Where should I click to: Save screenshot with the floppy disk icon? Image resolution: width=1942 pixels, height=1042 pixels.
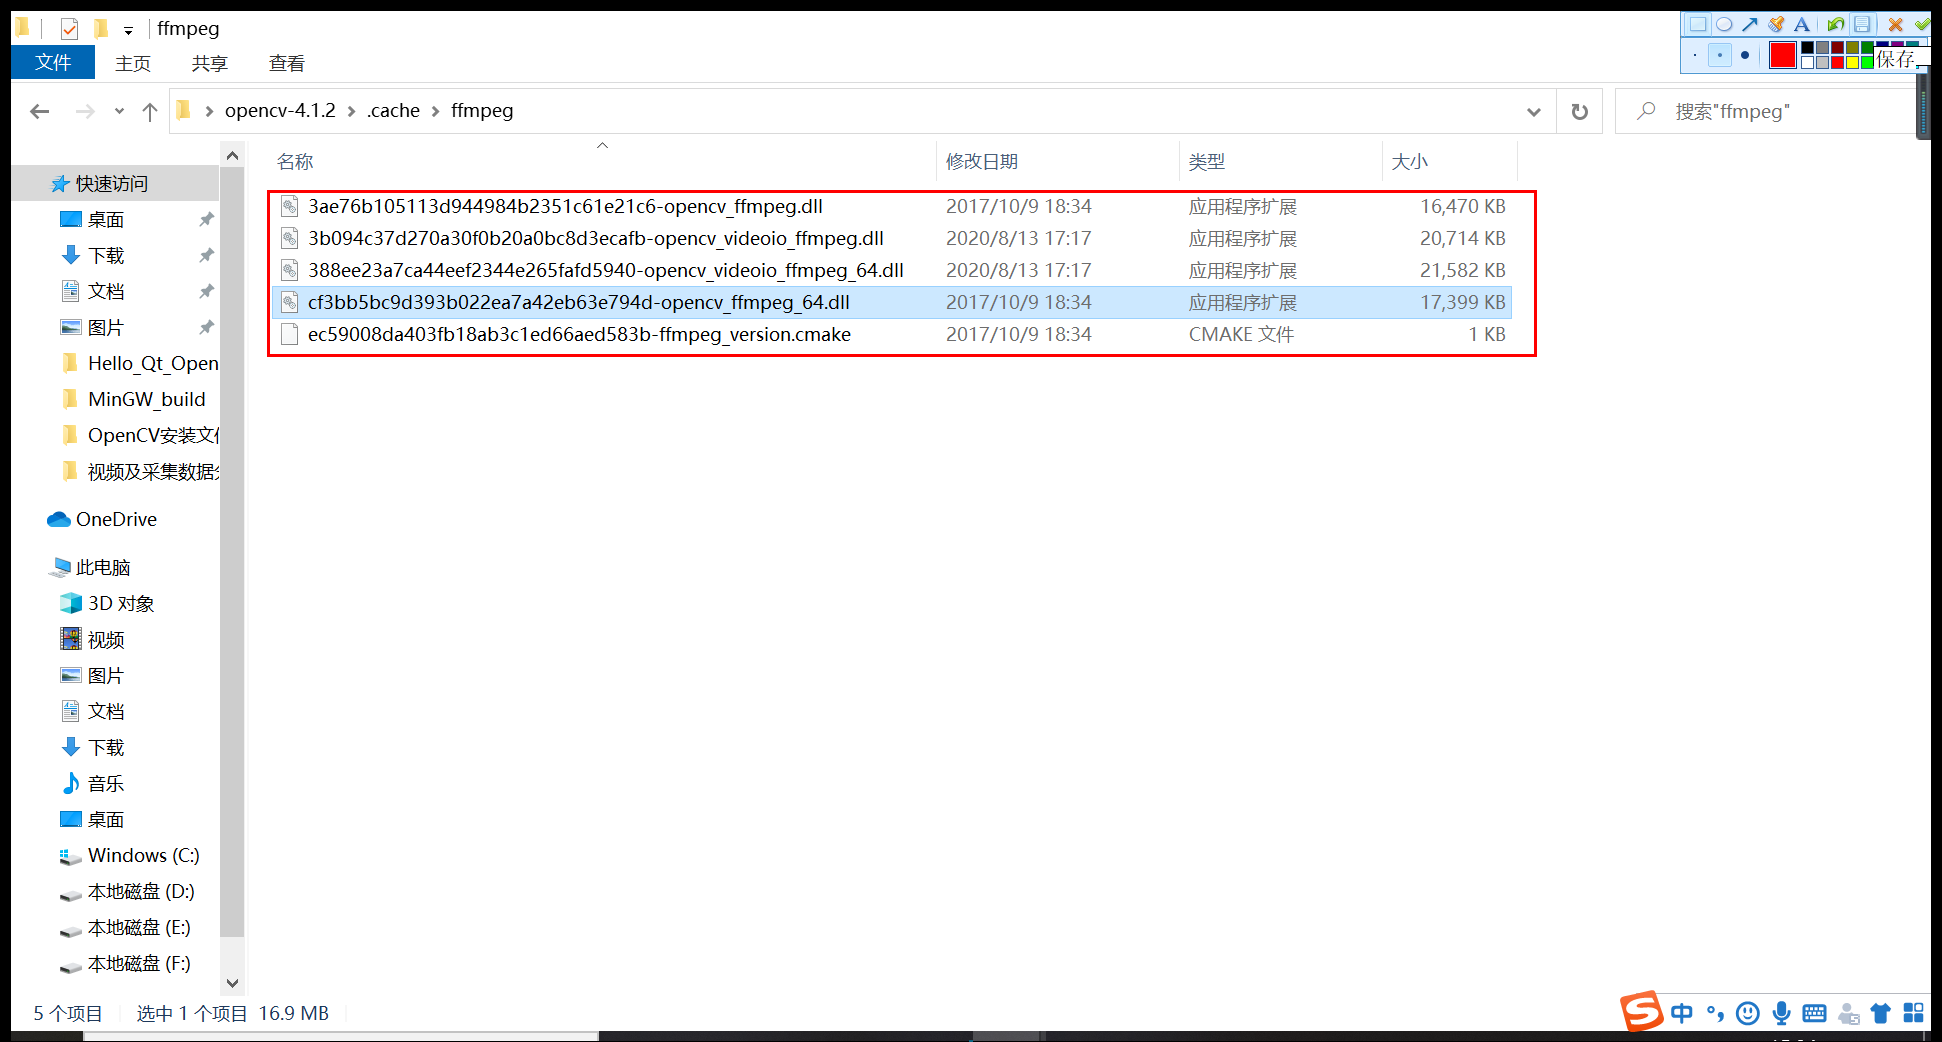(1862, 24)
